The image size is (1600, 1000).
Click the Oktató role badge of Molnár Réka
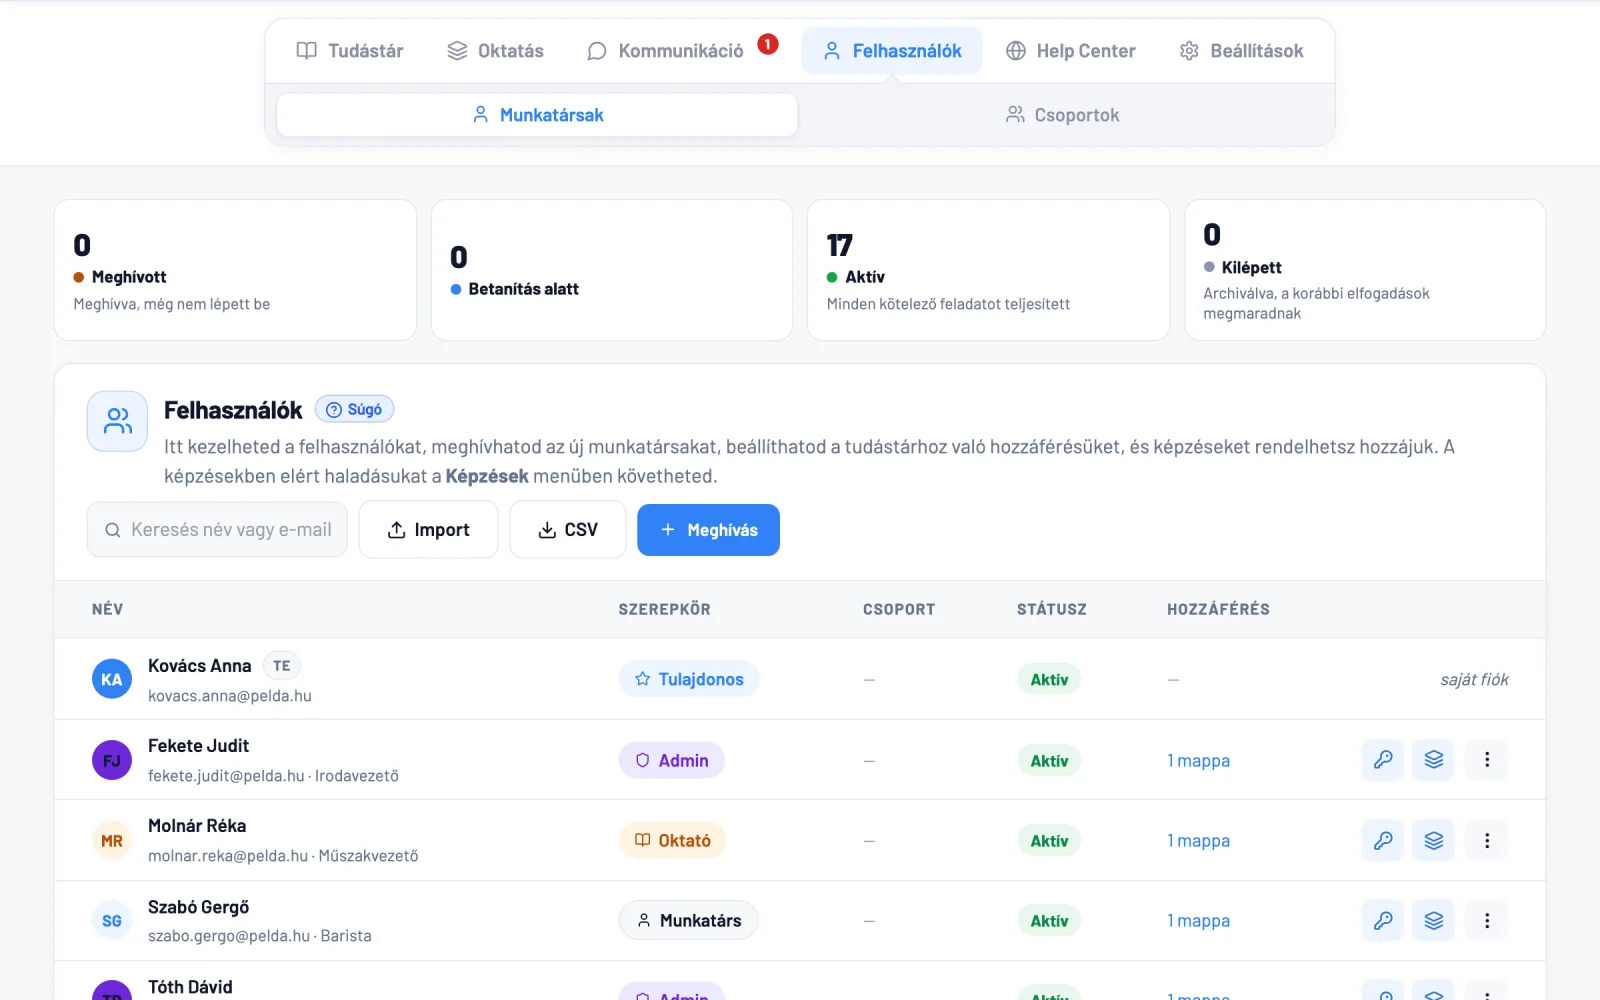[672, 840]
